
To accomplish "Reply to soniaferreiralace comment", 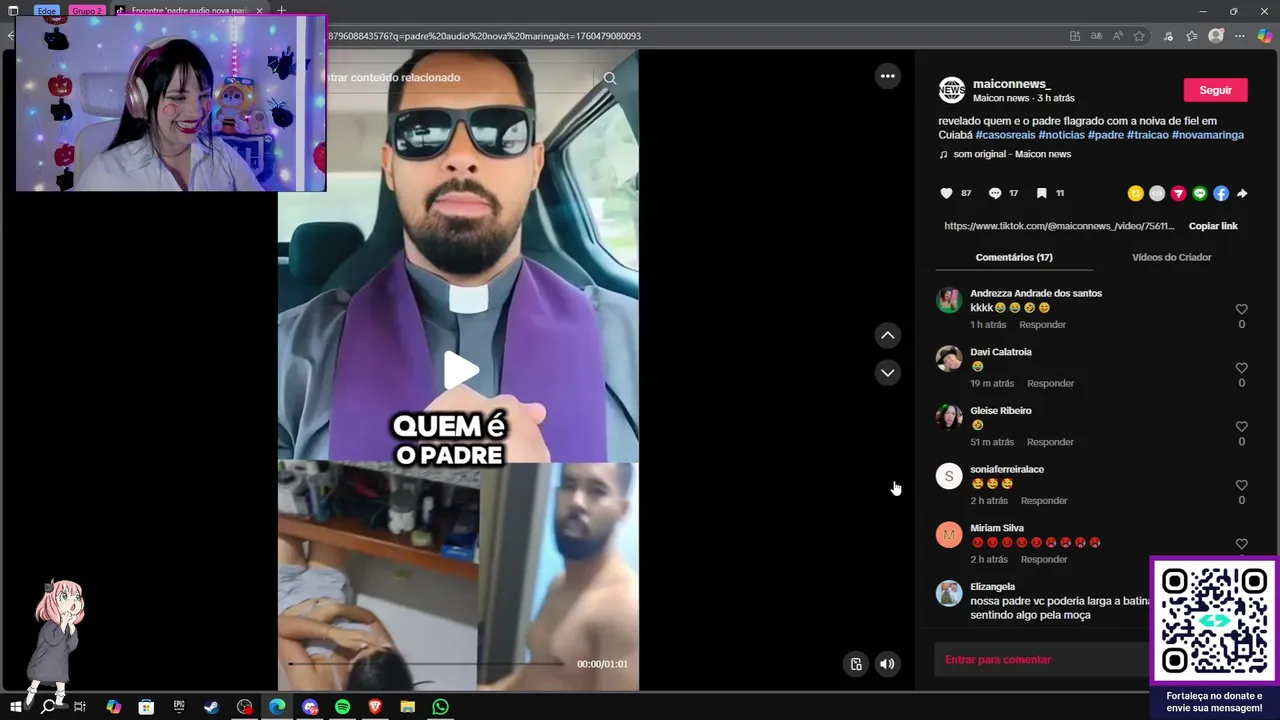I will pyautogui.click(x=1044, y=501).
